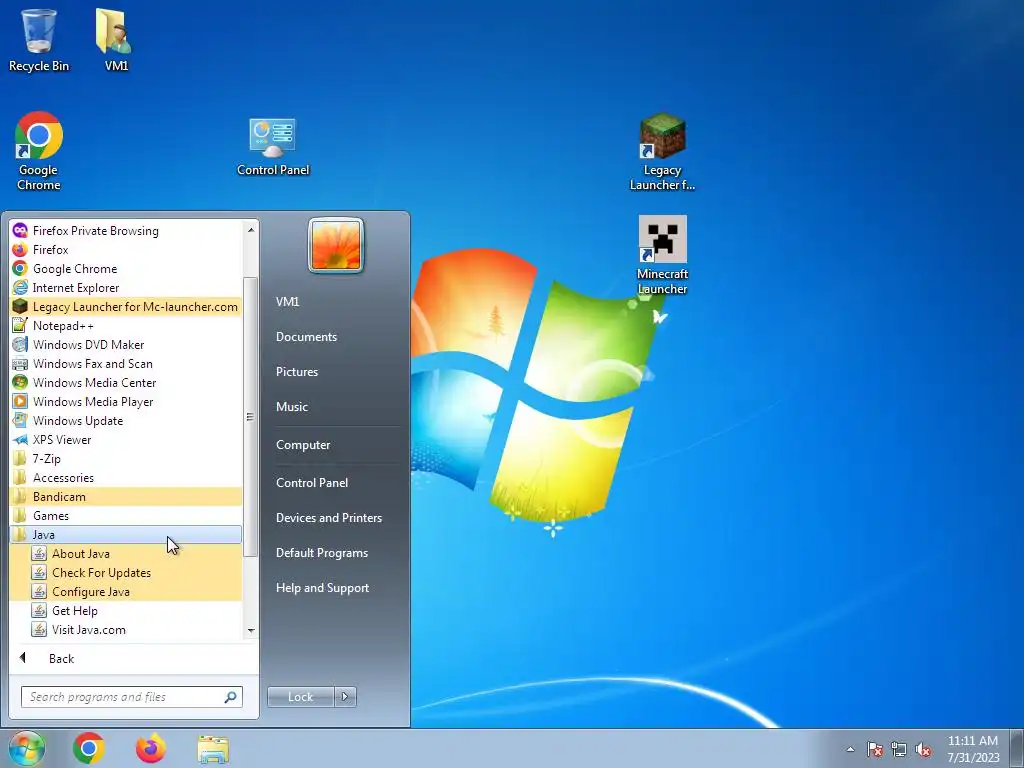Screen dimensions: 1024x768
Task: Select the Google Chrome desktop shortcut
Action: click(39, 152)
